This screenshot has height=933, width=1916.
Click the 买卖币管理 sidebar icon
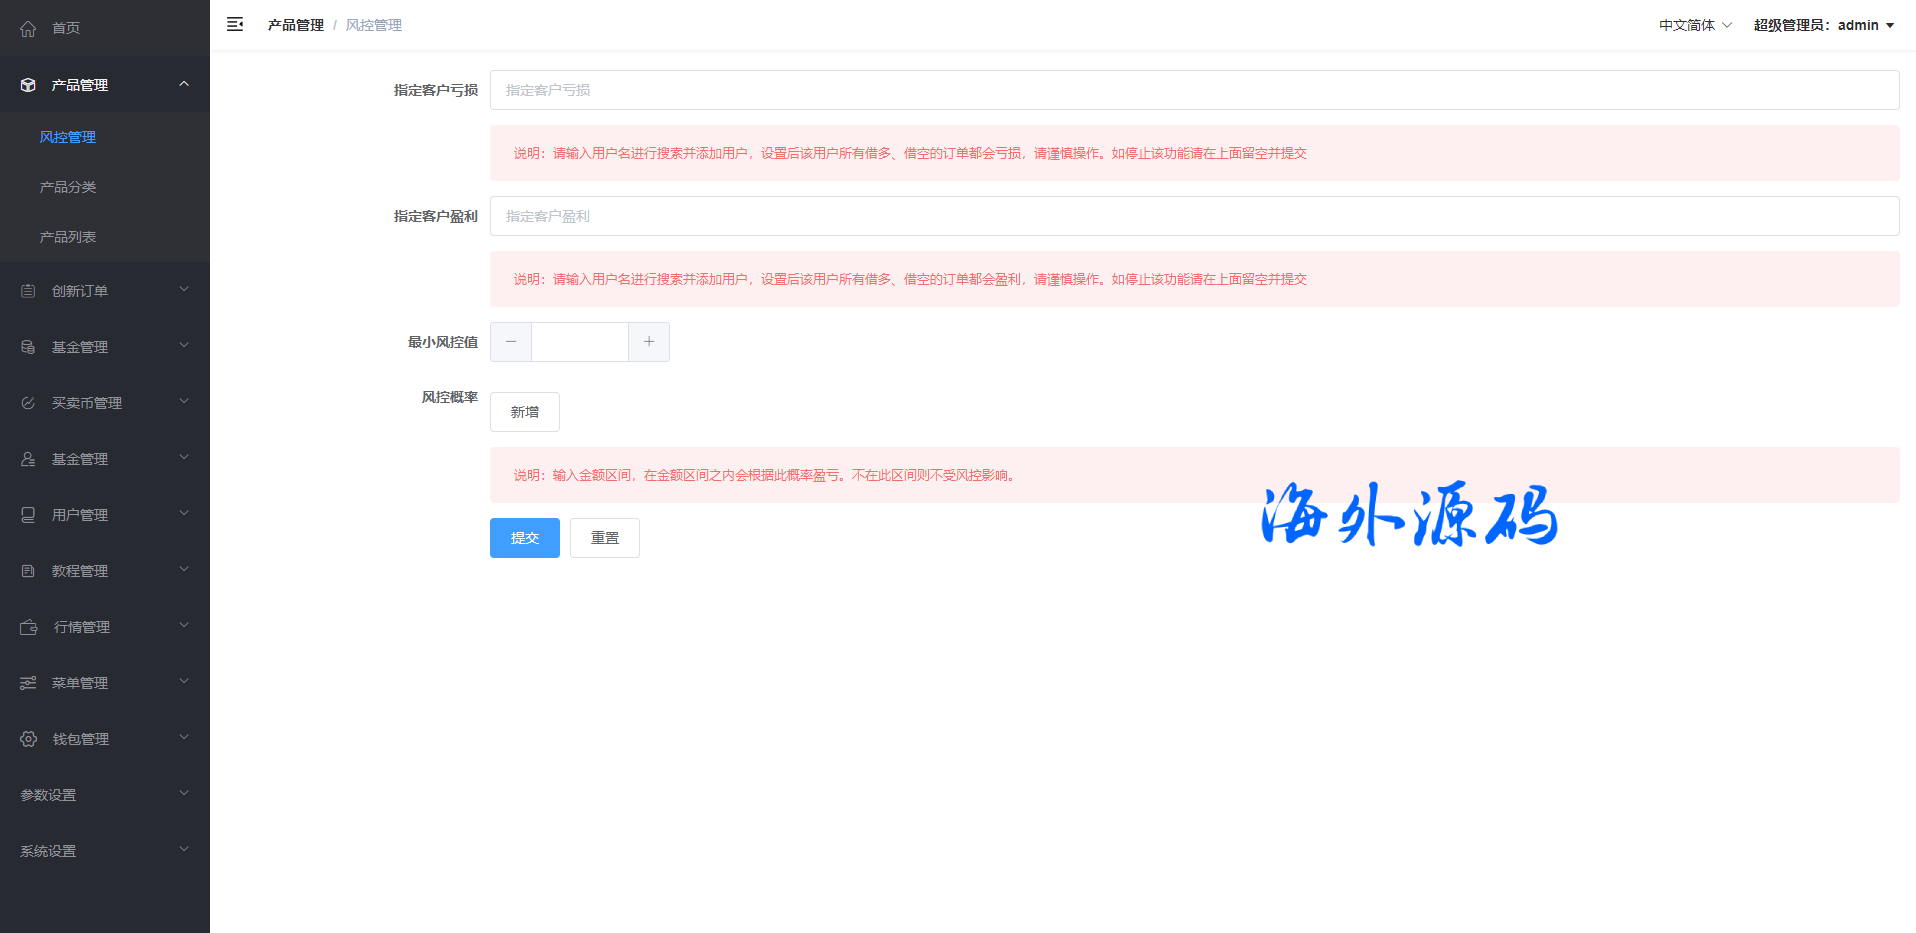(28, 403)
